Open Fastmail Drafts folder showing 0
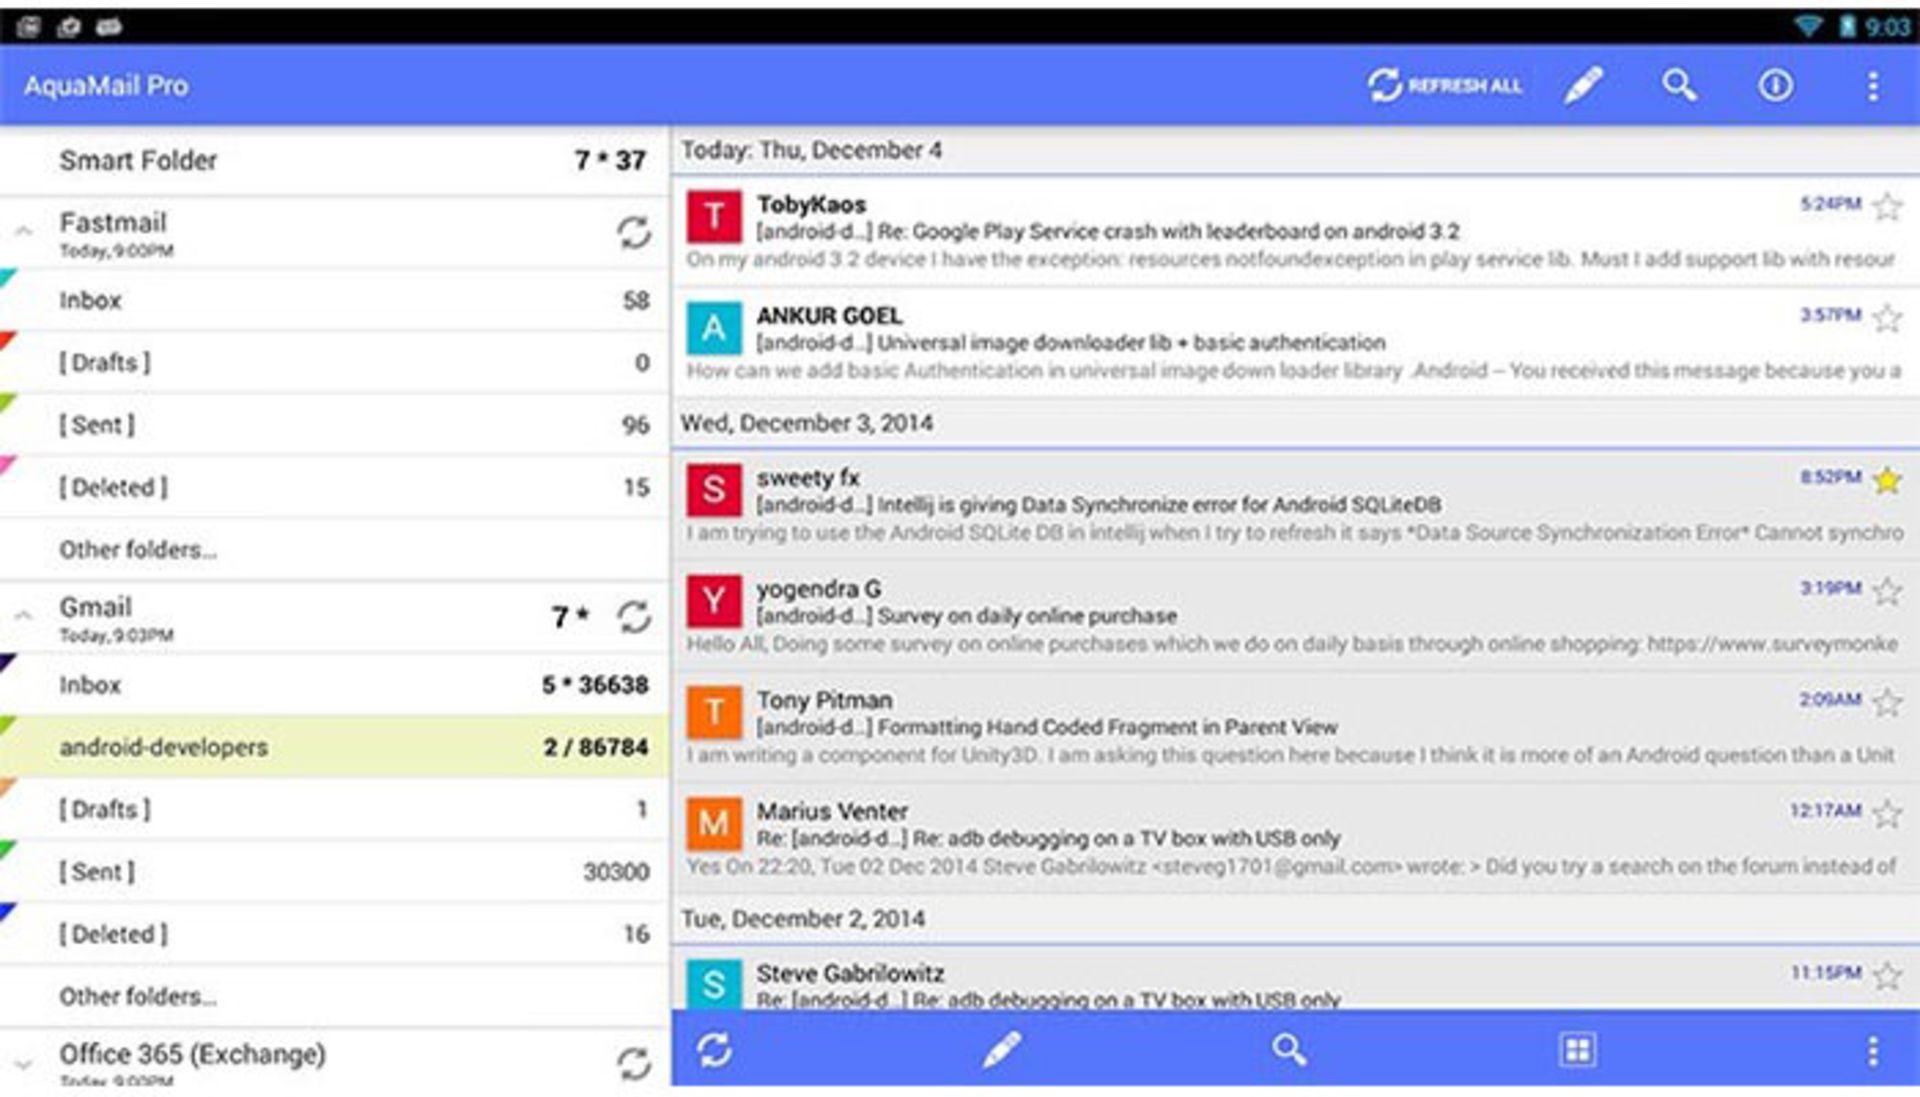Viewport: 1920px width, 1097px height. (334, 362)
